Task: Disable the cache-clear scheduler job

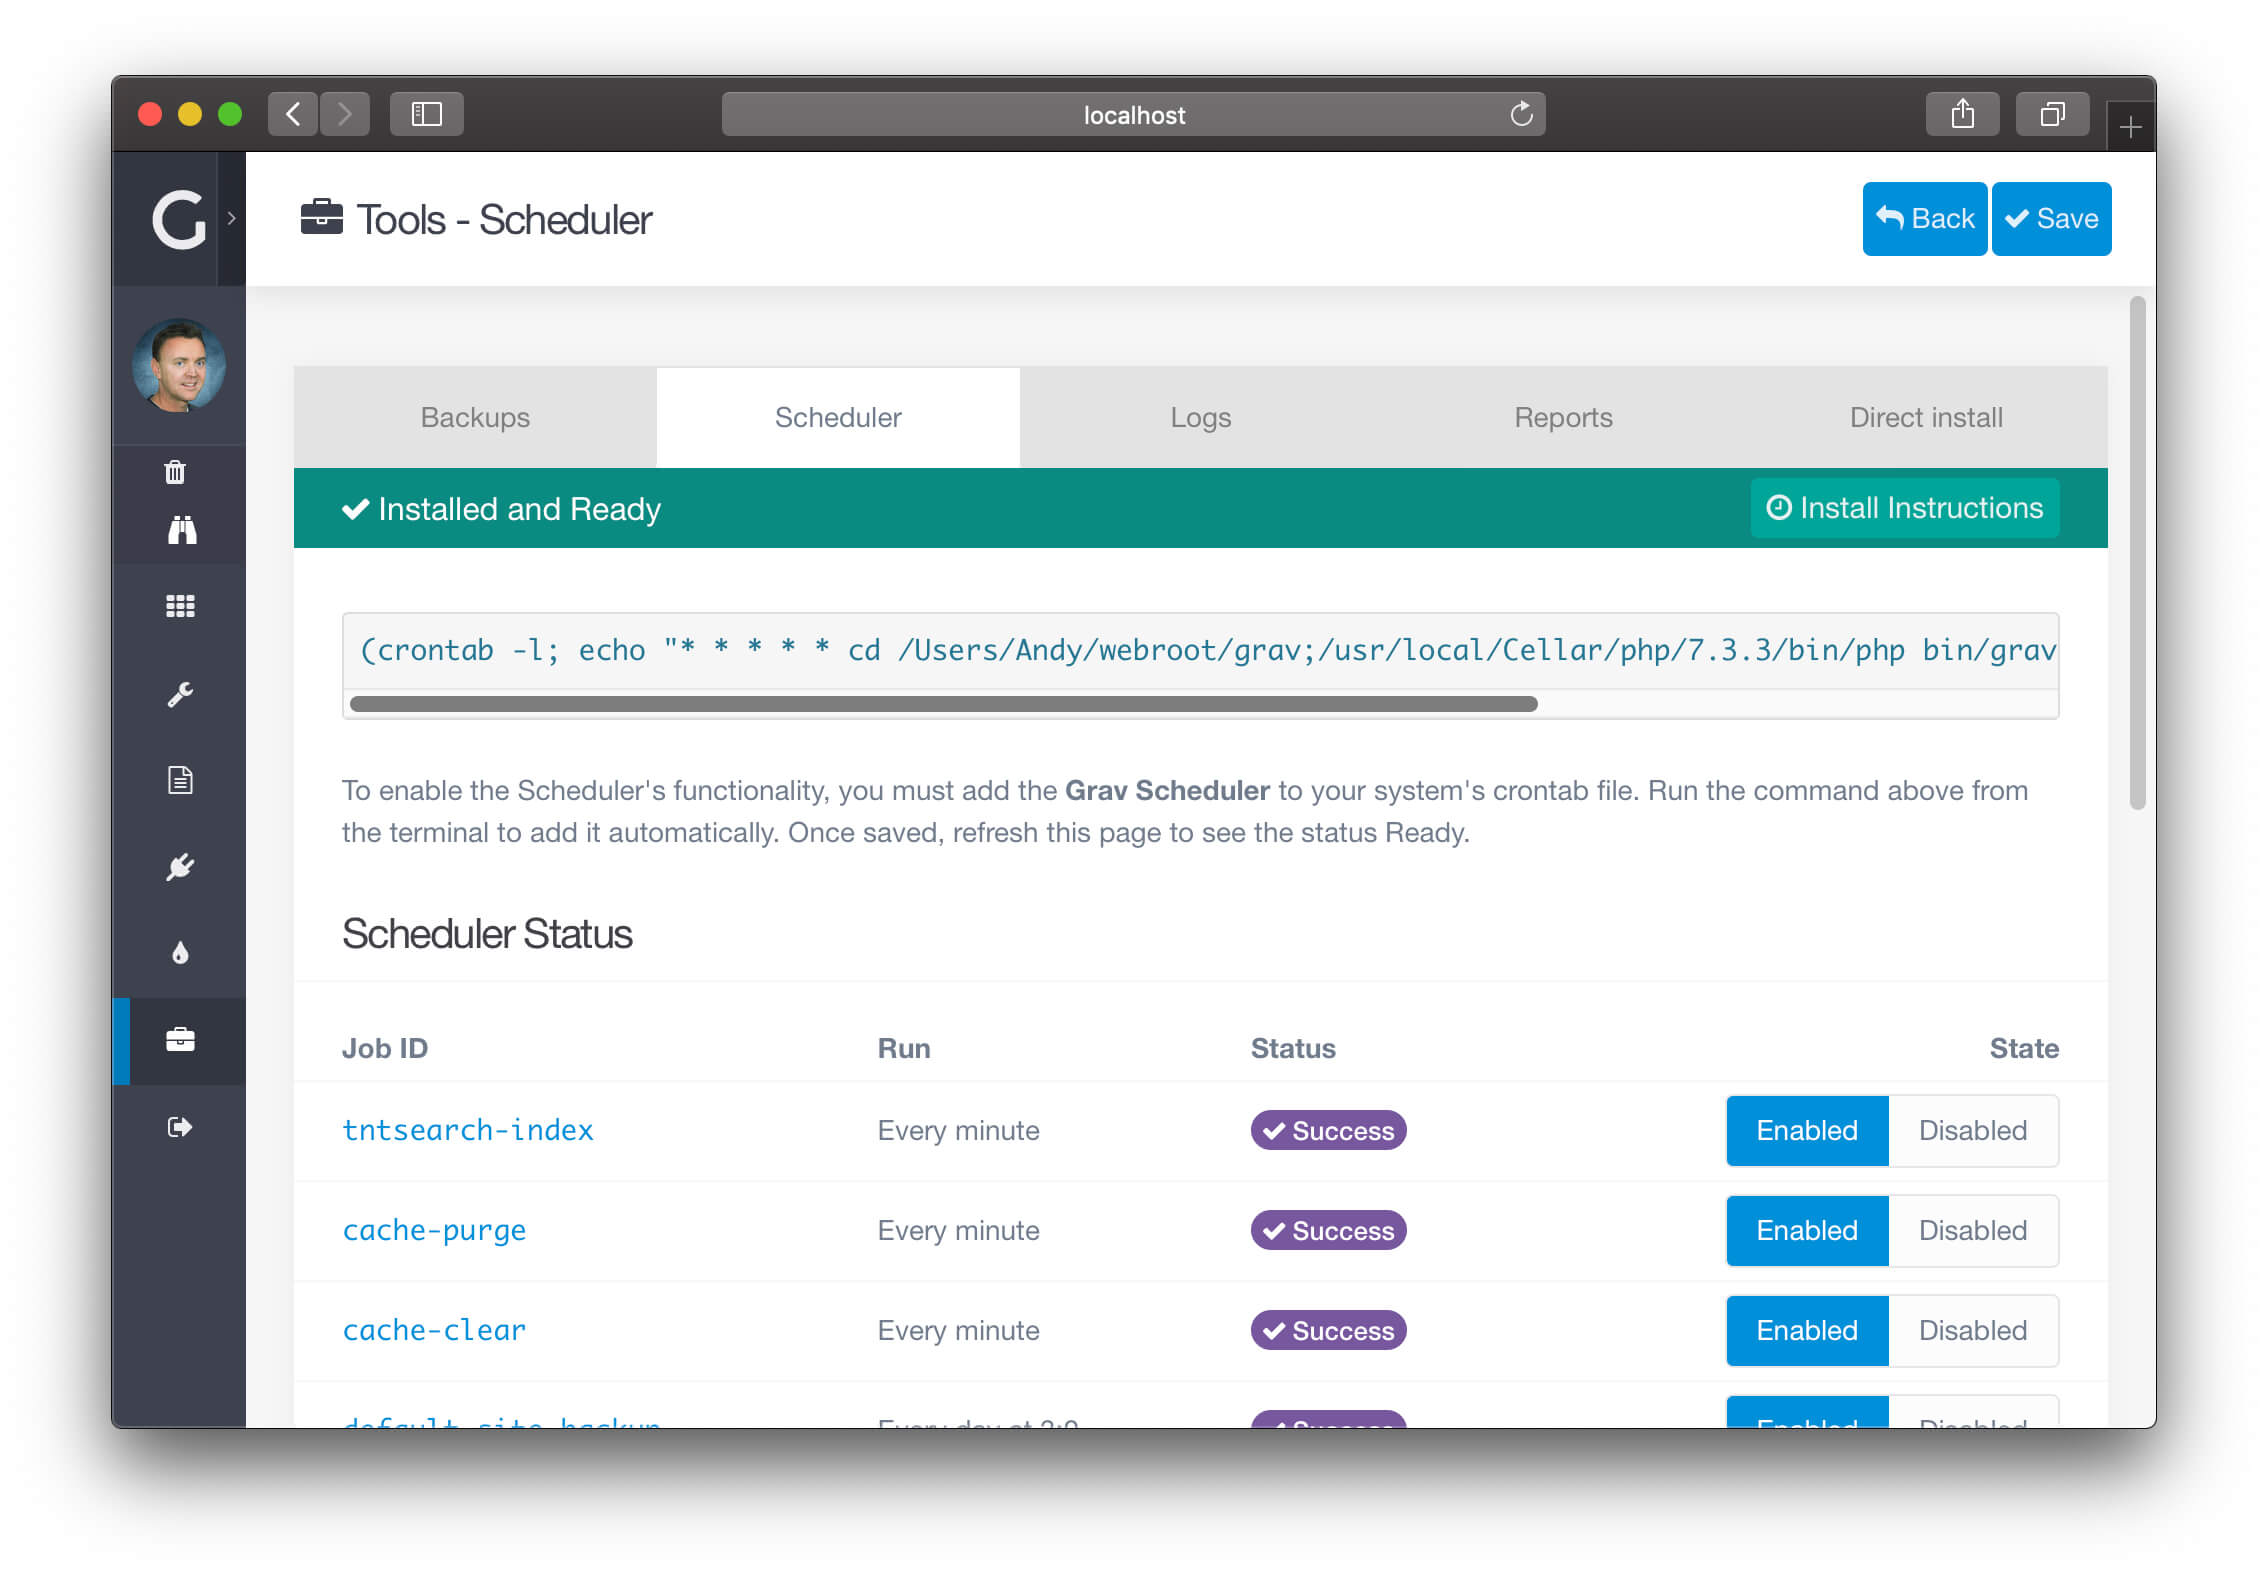Action: [x=1970, y=1331]
